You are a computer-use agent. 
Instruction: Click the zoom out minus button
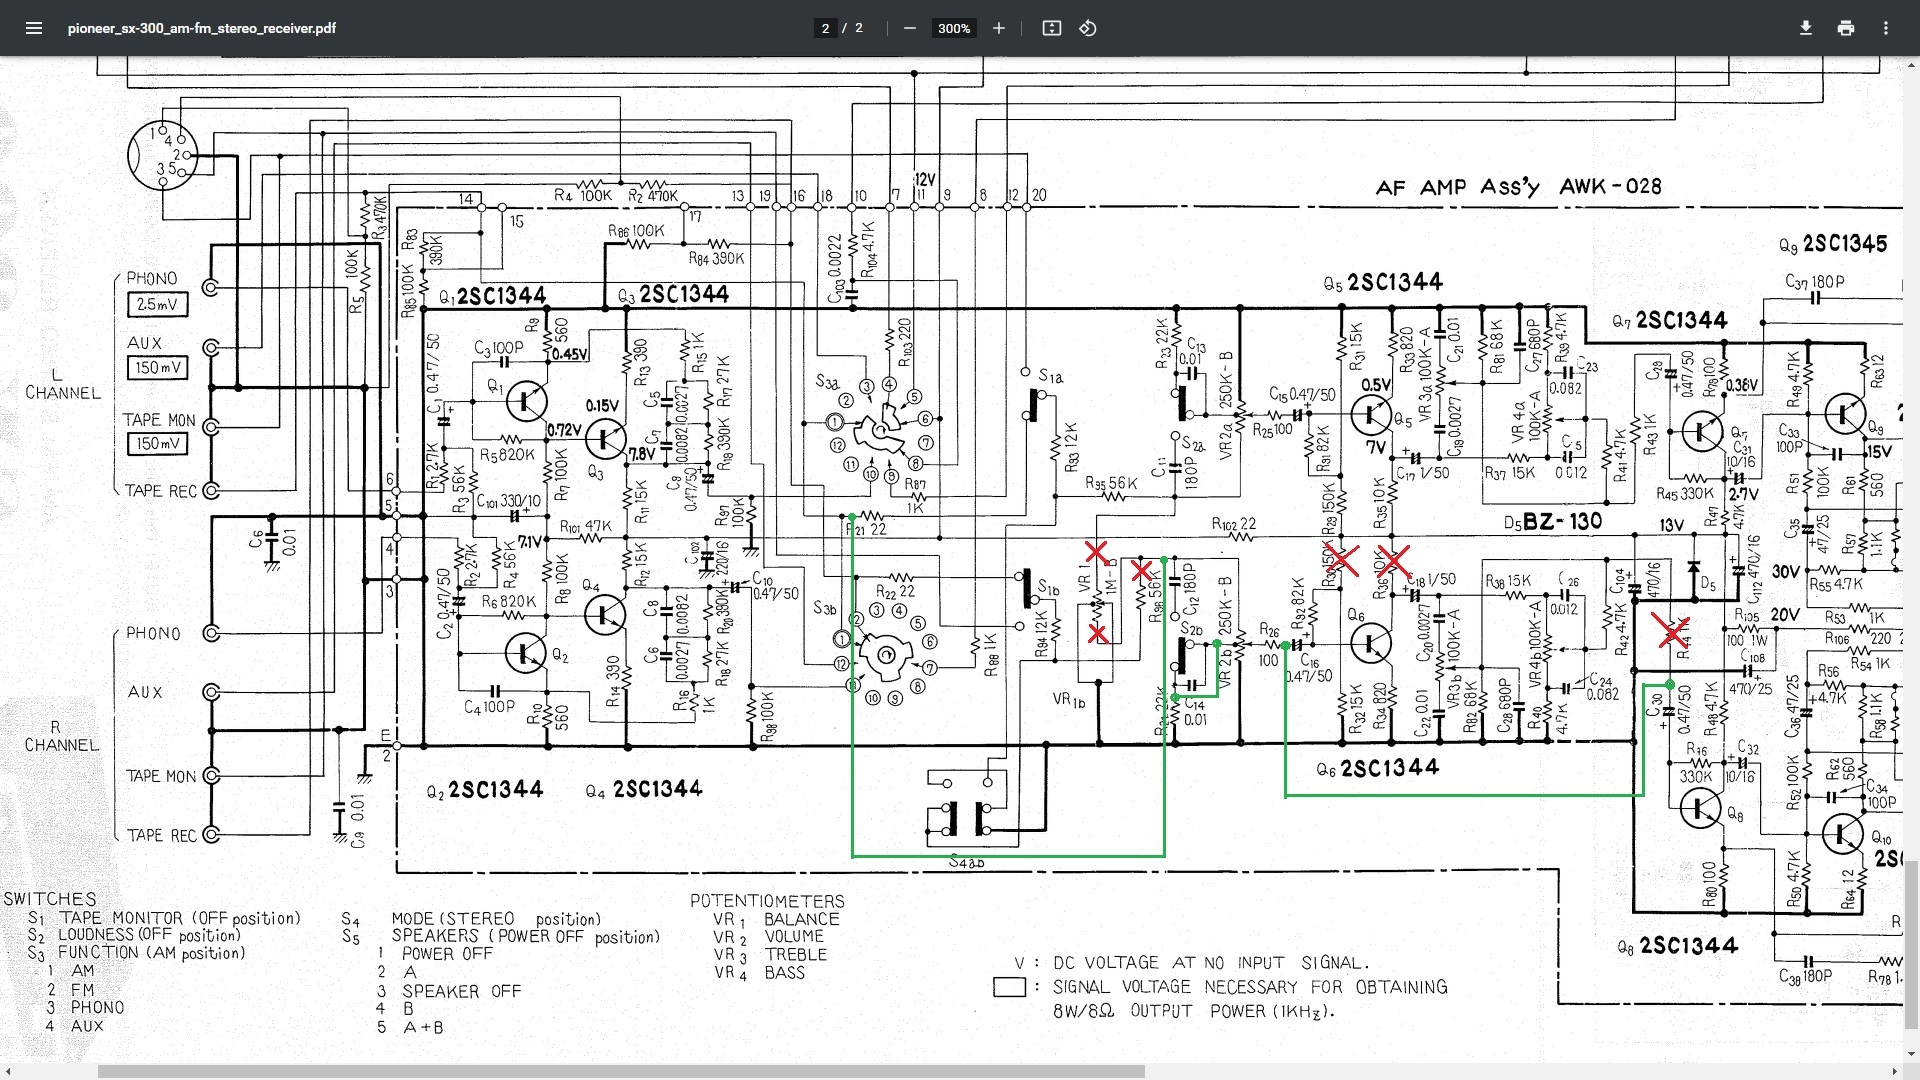pyautogui.click(x=909, y=28)
